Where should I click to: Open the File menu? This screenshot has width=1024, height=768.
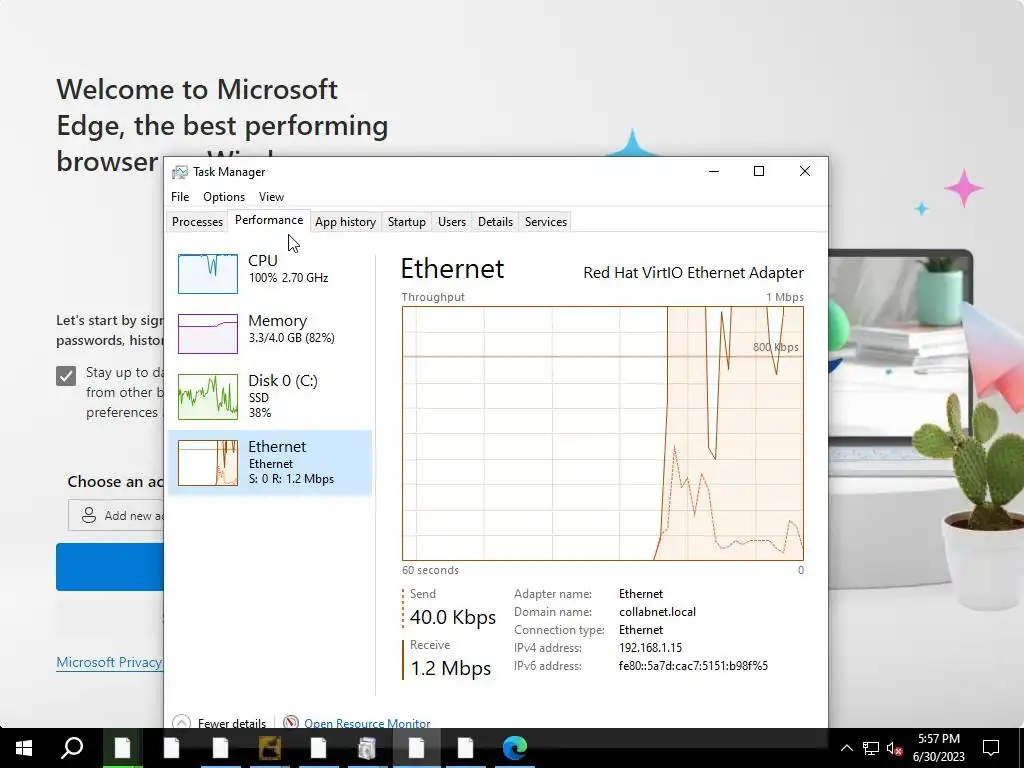pos(180,197)
